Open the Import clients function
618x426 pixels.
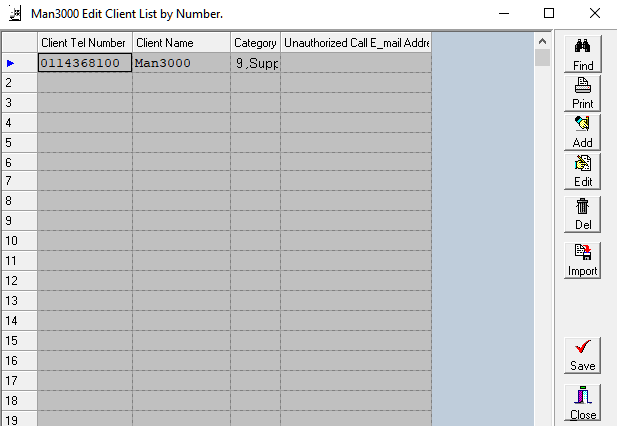pyautogui.click(x=583, y=260)
